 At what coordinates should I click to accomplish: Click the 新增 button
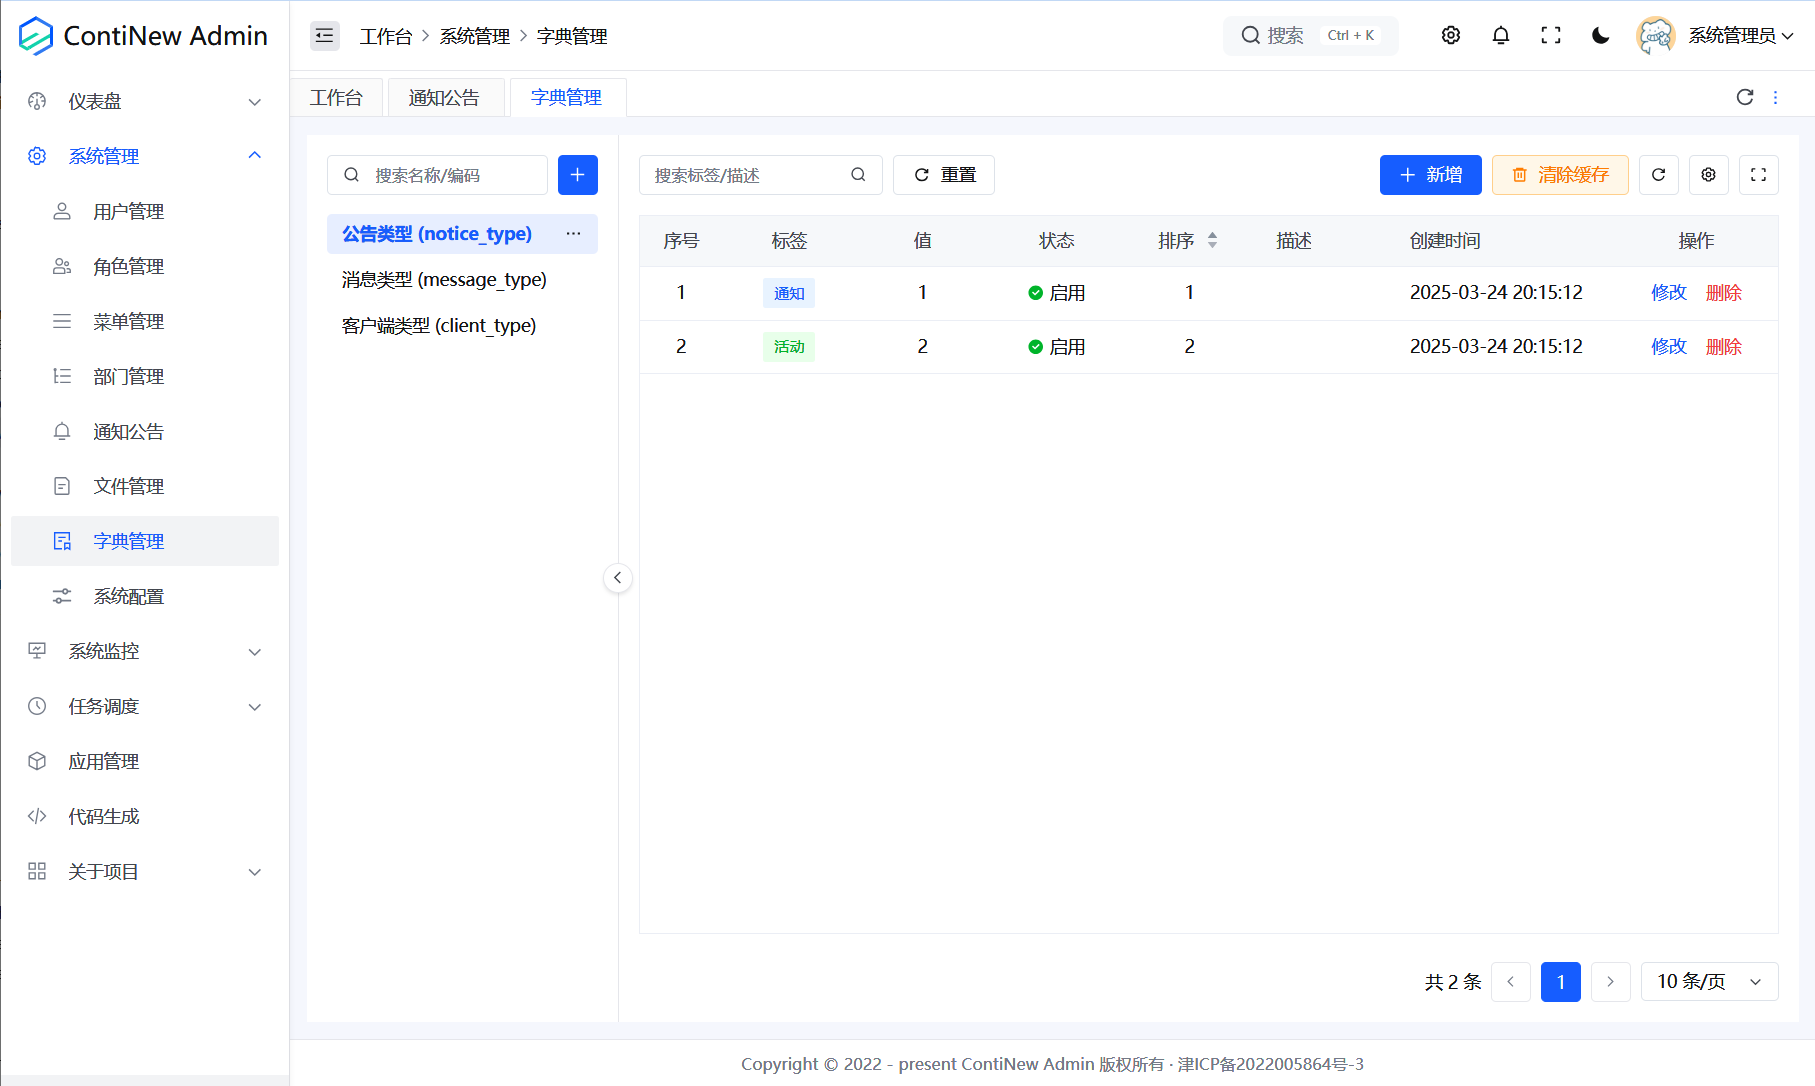coord(1430,175)
